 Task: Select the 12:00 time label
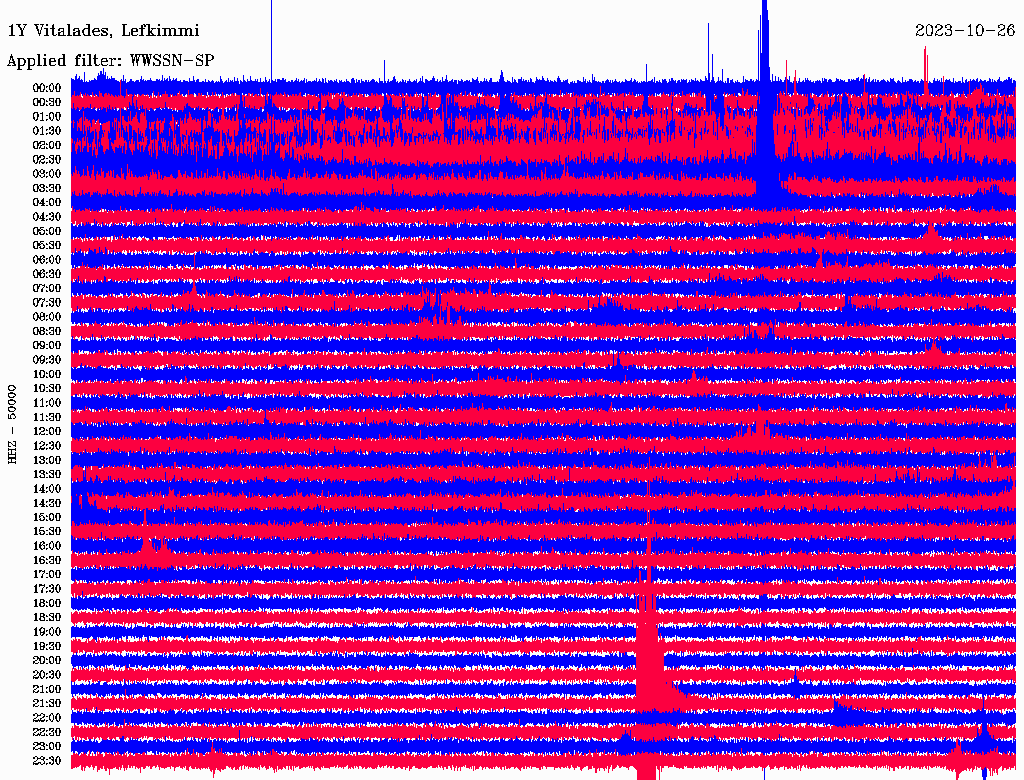pos(47,431)
